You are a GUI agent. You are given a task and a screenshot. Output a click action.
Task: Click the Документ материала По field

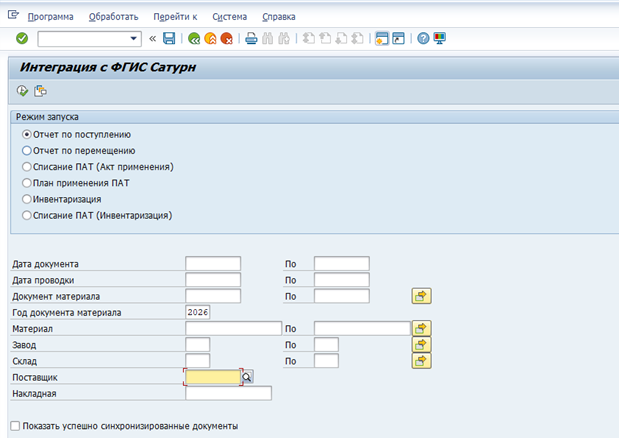coord(341,296)
